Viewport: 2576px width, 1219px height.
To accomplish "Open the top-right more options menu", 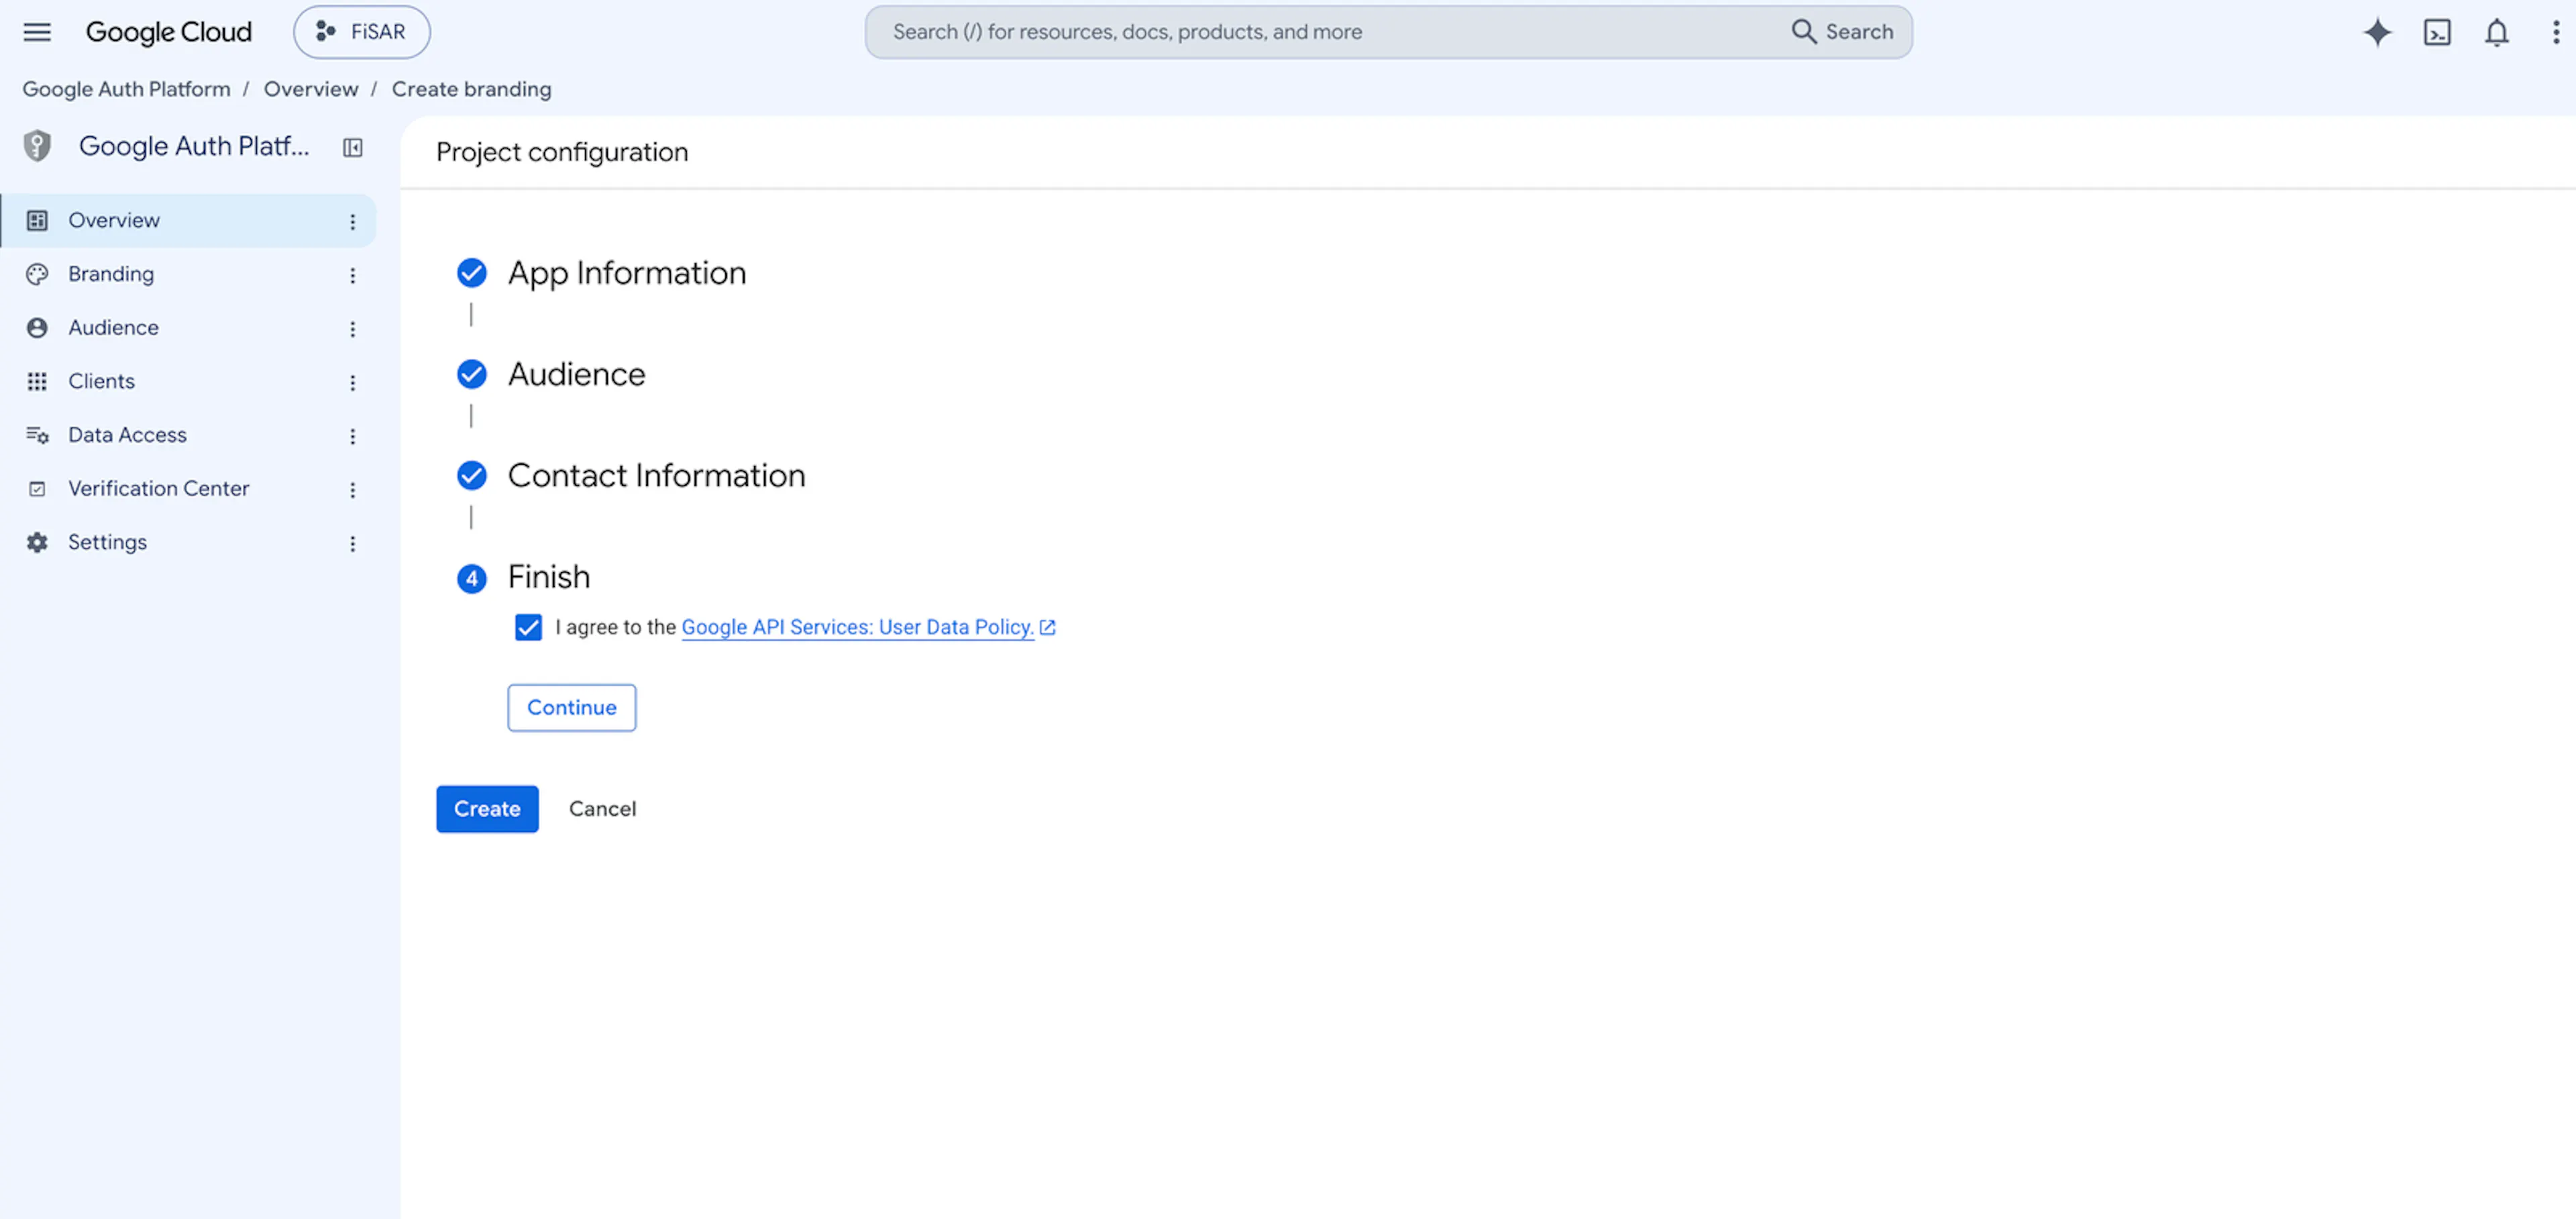I will click(x=2555, y=32).
